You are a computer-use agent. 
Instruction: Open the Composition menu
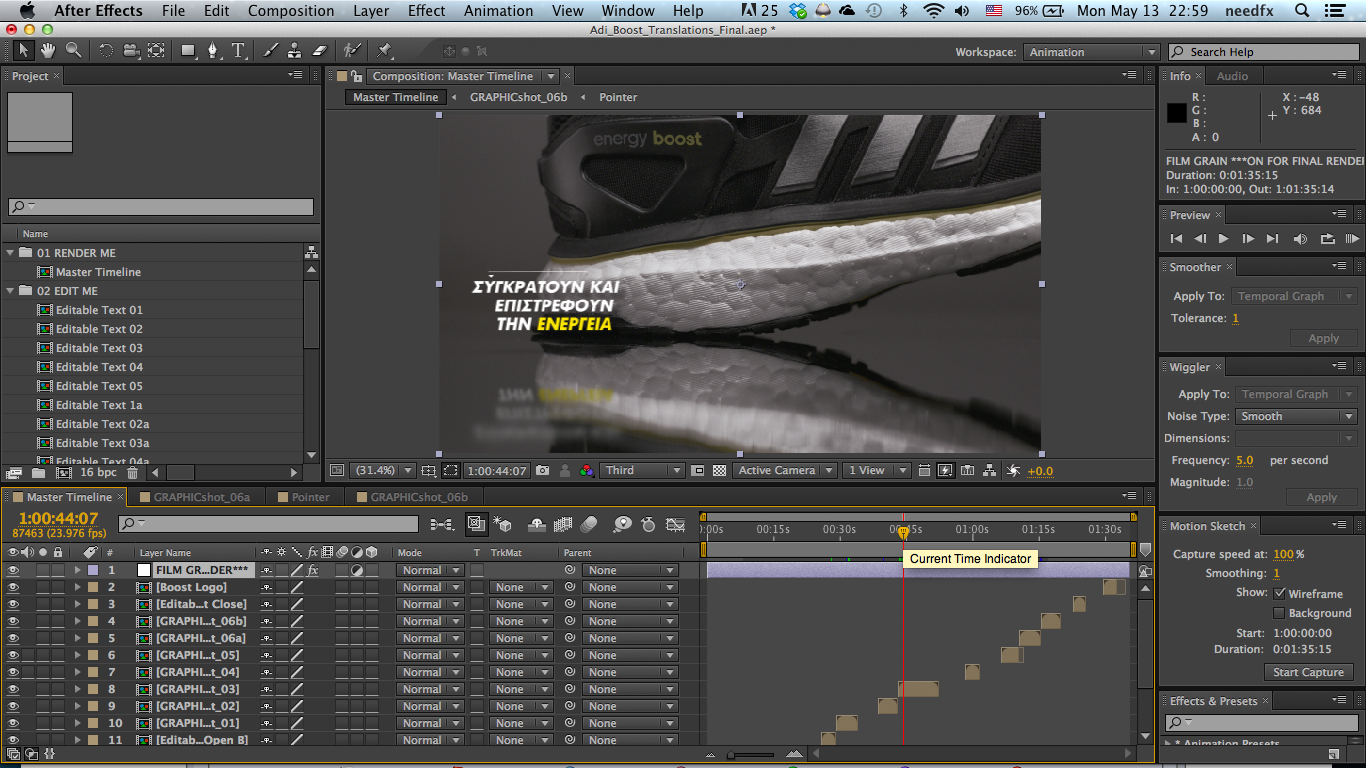coord(291,11)
